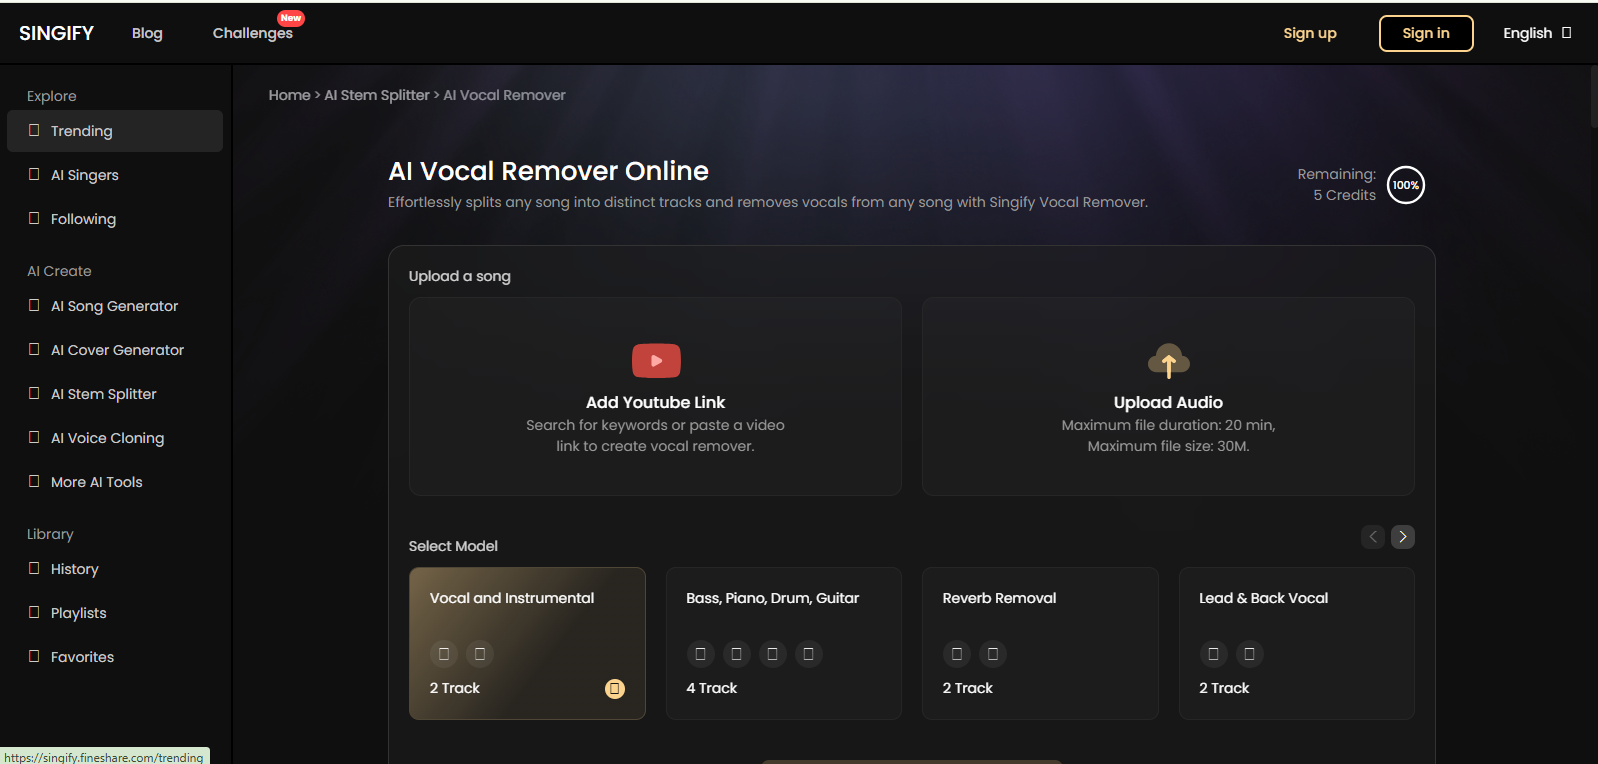Click the next models arrow
The image size is (1598, 764).
[1403, 537]
